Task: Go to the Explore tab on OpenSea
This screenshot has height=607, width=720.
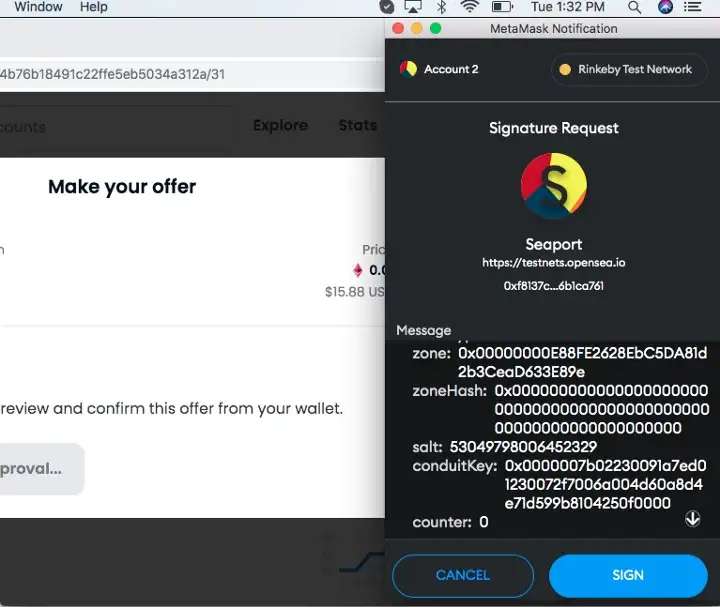Action: pyautogui.click(x=280, y=125)
